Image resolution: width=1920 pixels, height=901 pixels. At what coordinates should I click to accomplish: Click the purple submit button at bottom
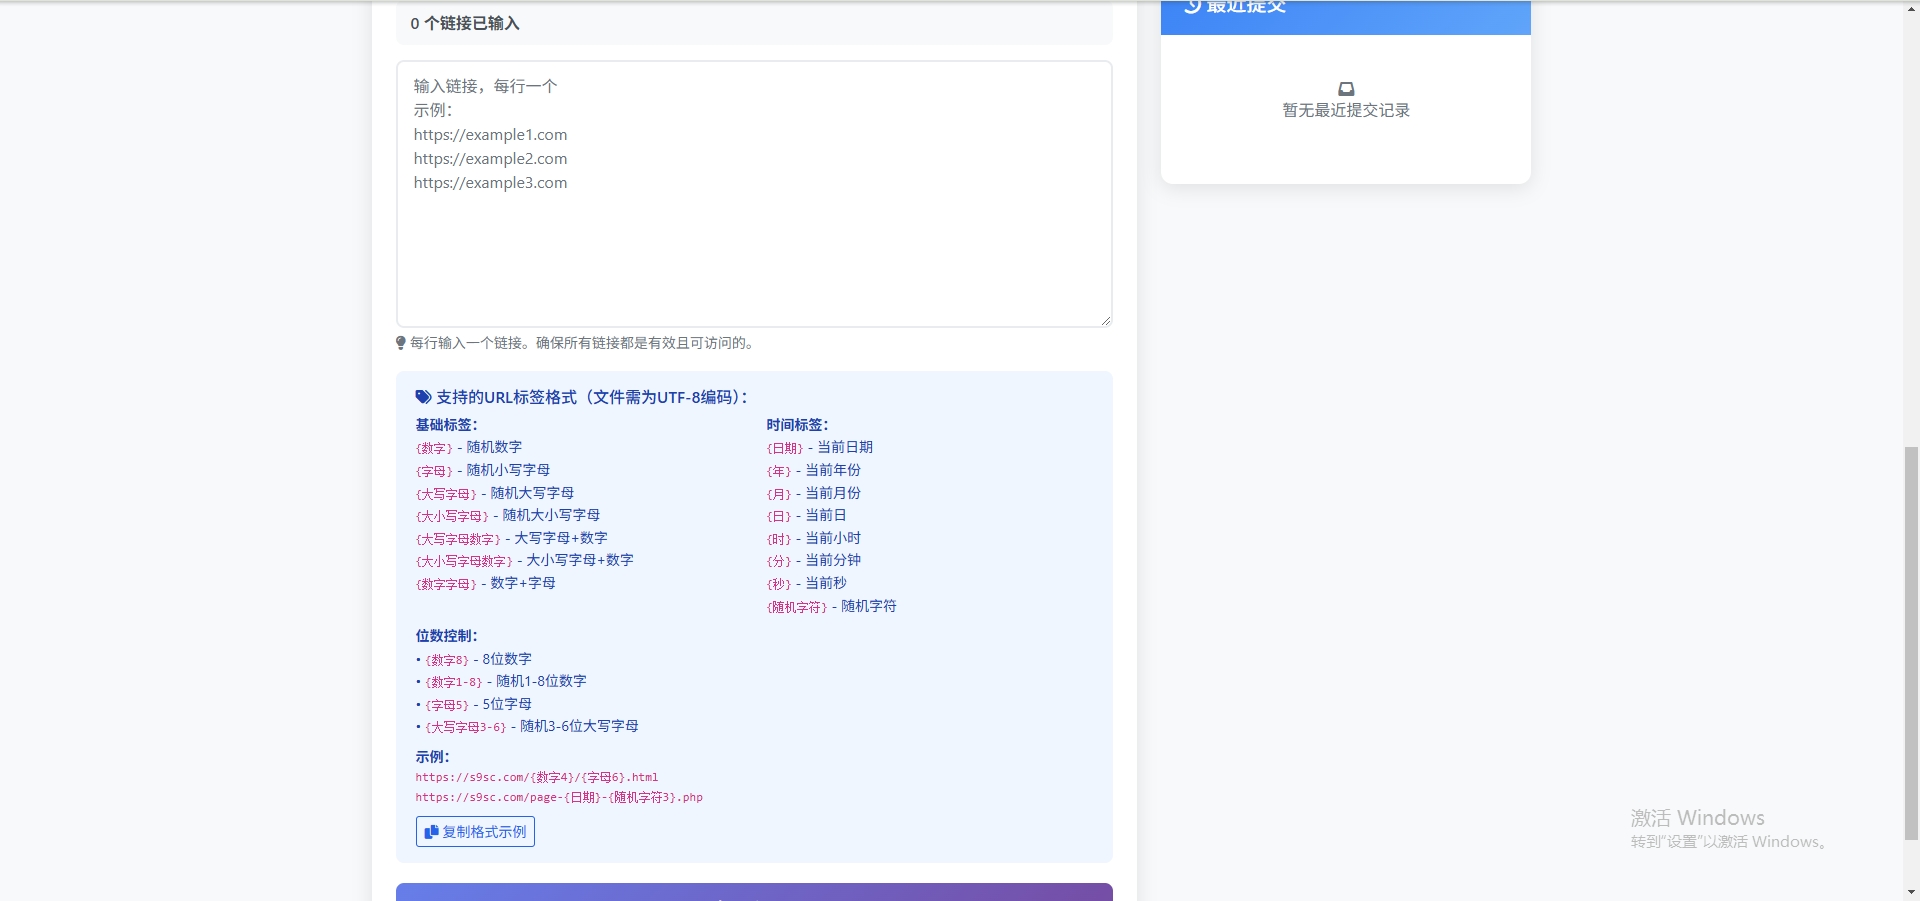click(754, 892)
